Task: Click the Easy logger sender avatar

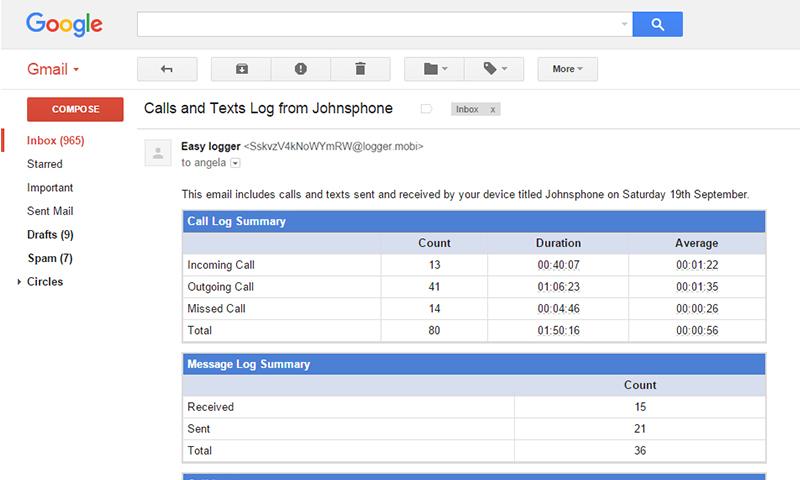Action: (157, 153)
